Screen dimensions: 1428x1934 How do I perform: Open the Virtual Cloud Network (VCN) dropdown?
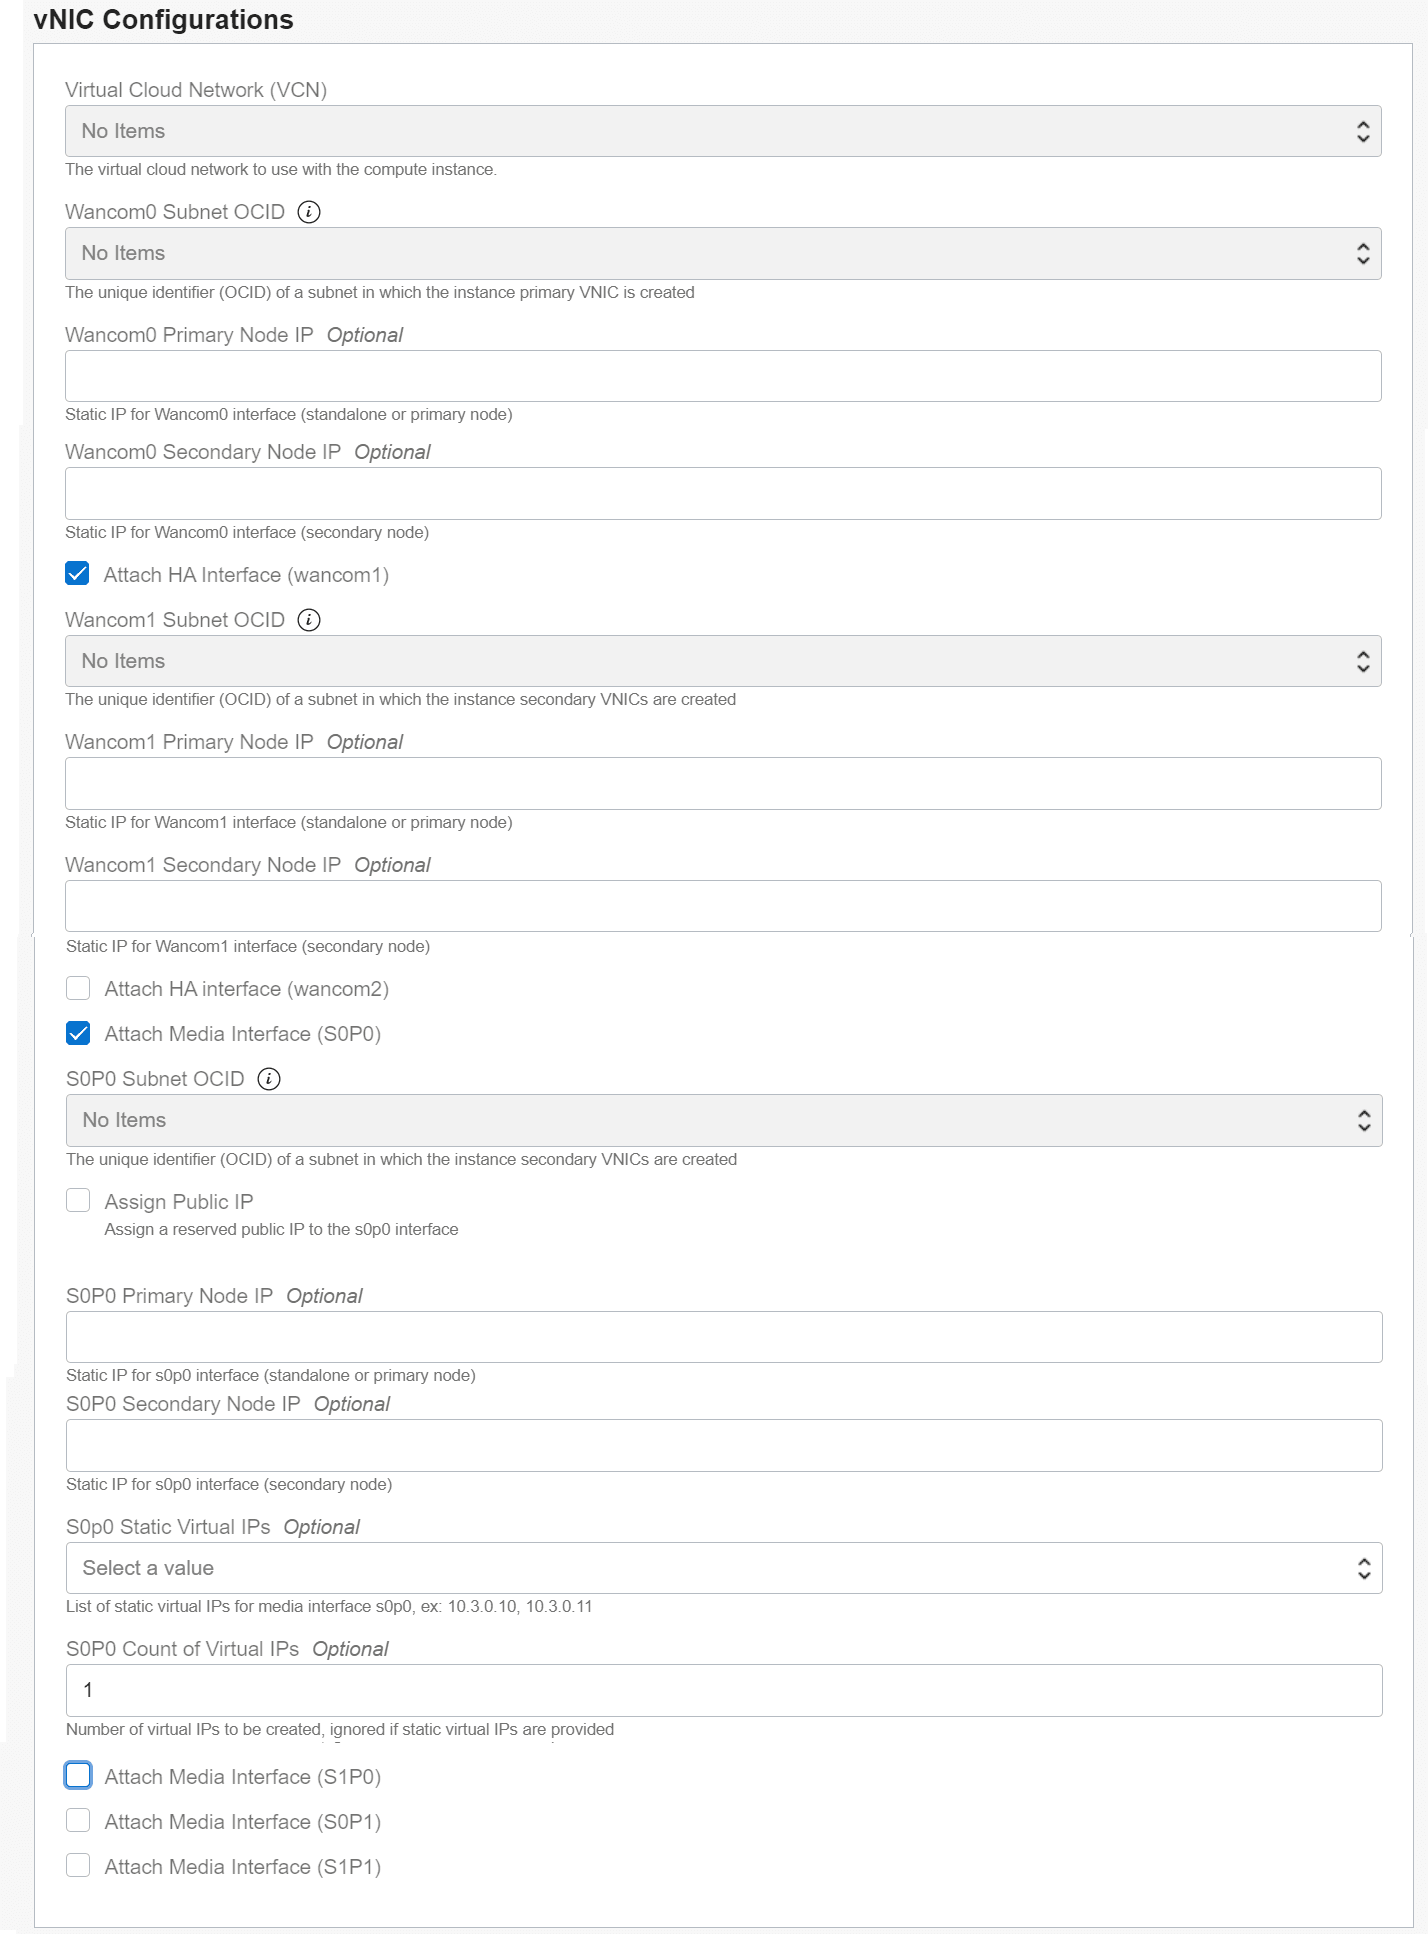coord(723,131)
